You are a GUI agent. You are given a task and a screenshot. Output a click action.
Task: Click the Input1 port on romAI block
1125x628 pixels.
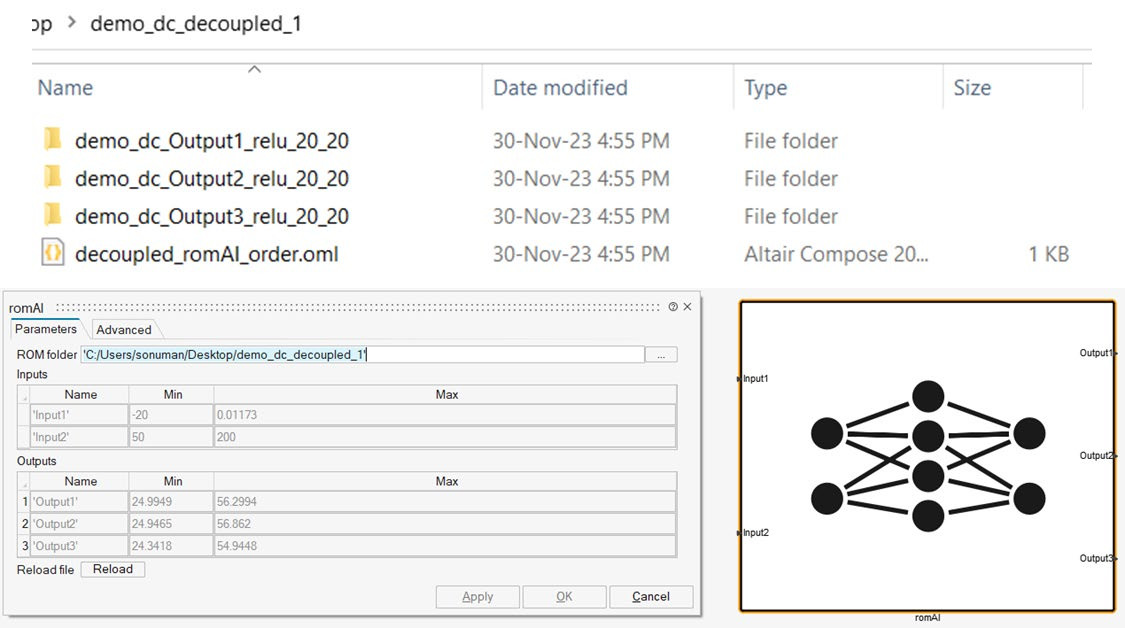click(741, 379)
